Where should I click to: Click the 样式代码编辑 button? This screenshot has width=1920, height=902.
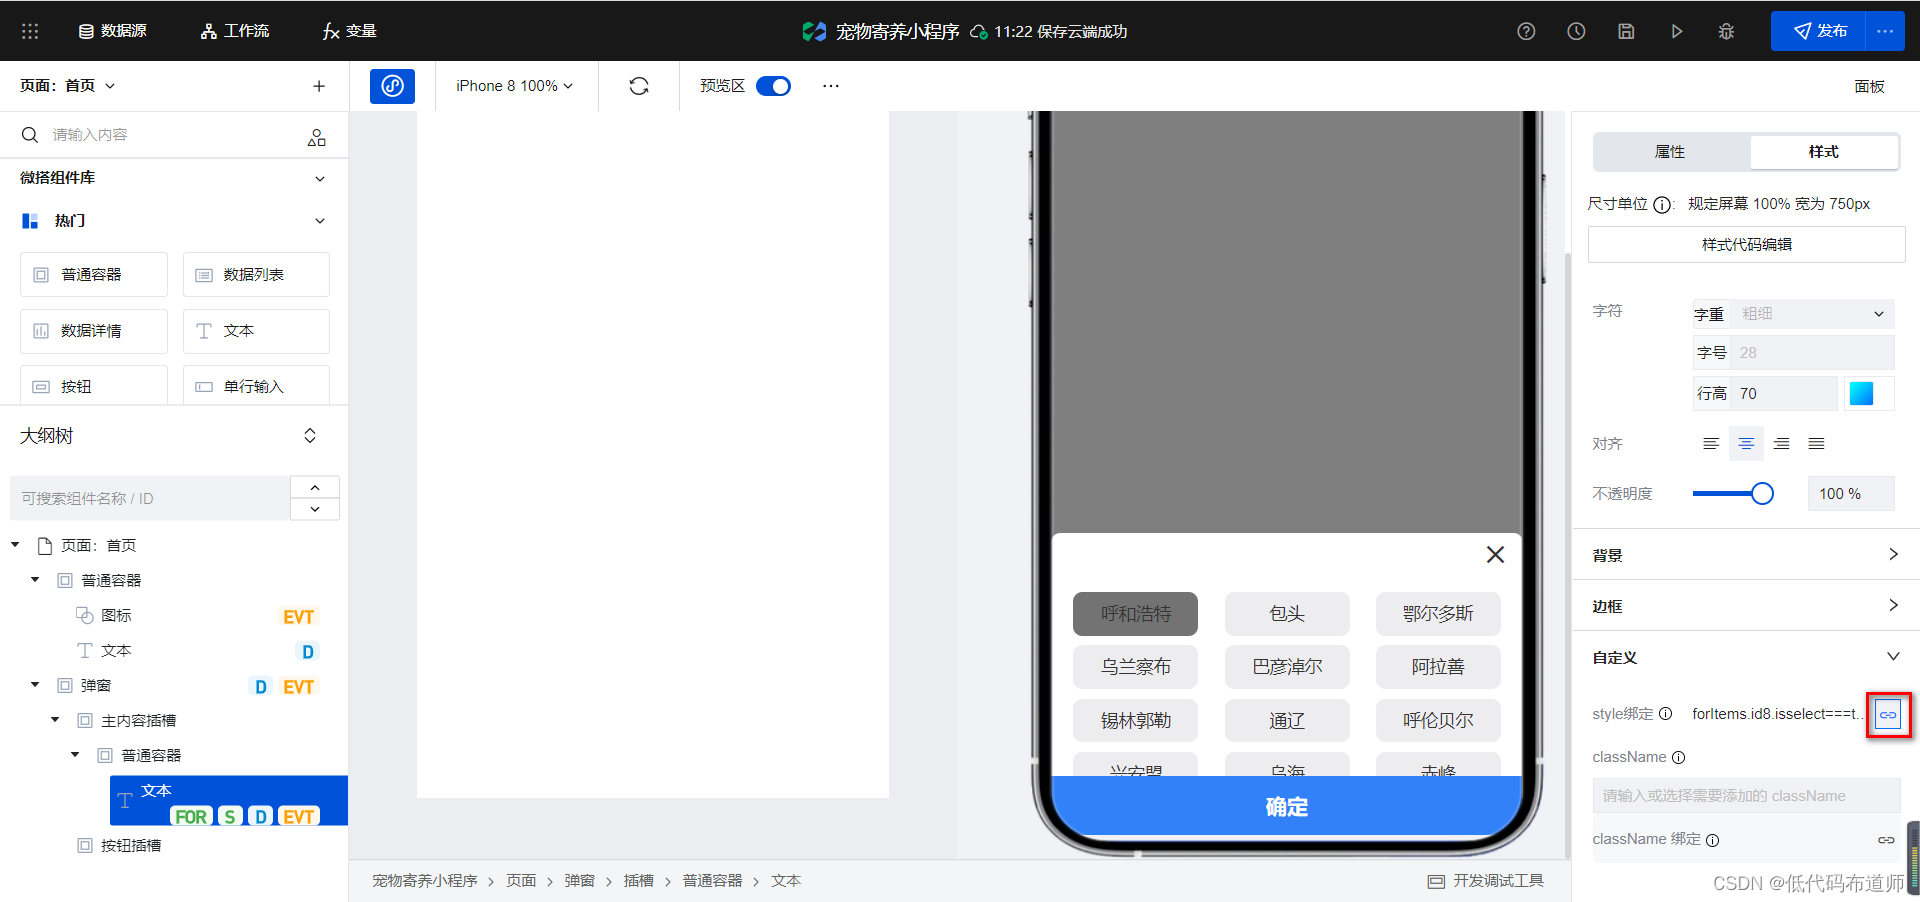1746,245
